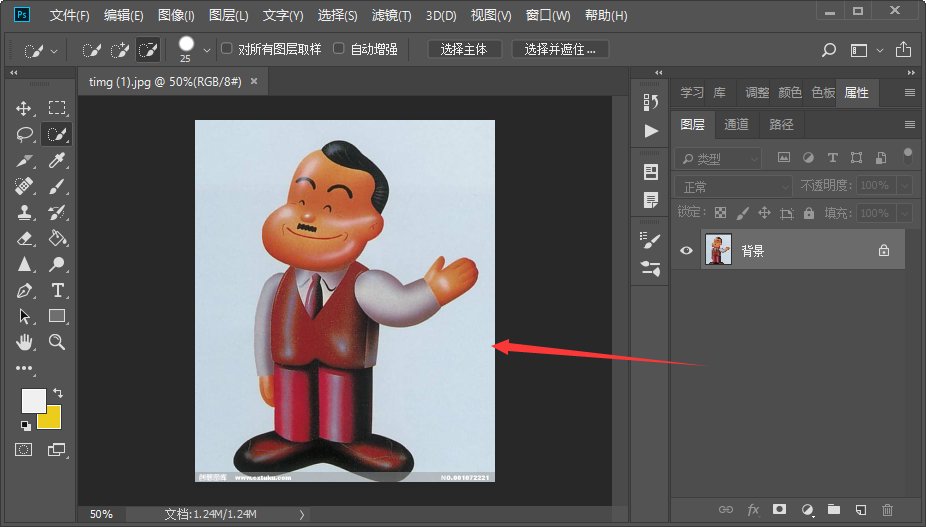Create a new layer

pos(860,509)
